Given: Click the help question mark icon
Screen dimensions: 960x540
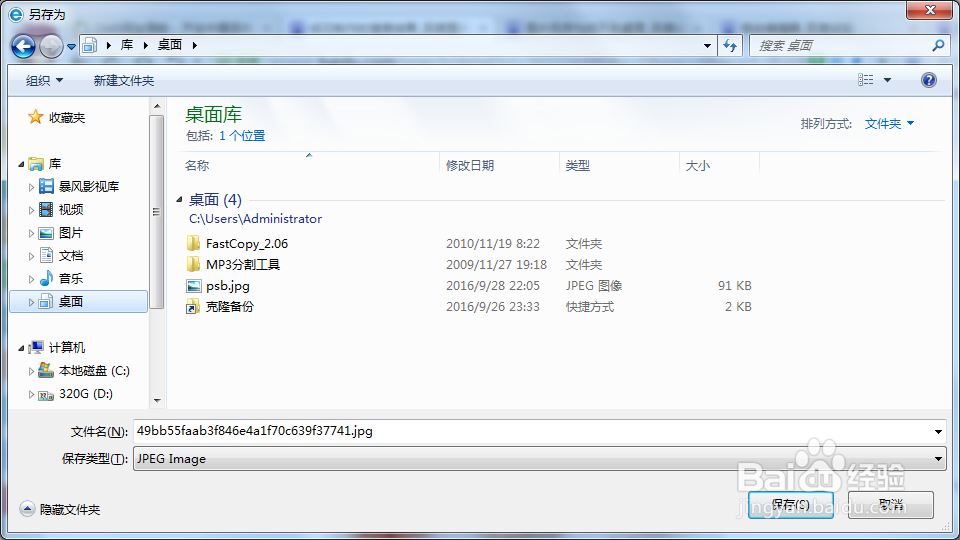Looking at the screenshot, I should coord(928,80).
